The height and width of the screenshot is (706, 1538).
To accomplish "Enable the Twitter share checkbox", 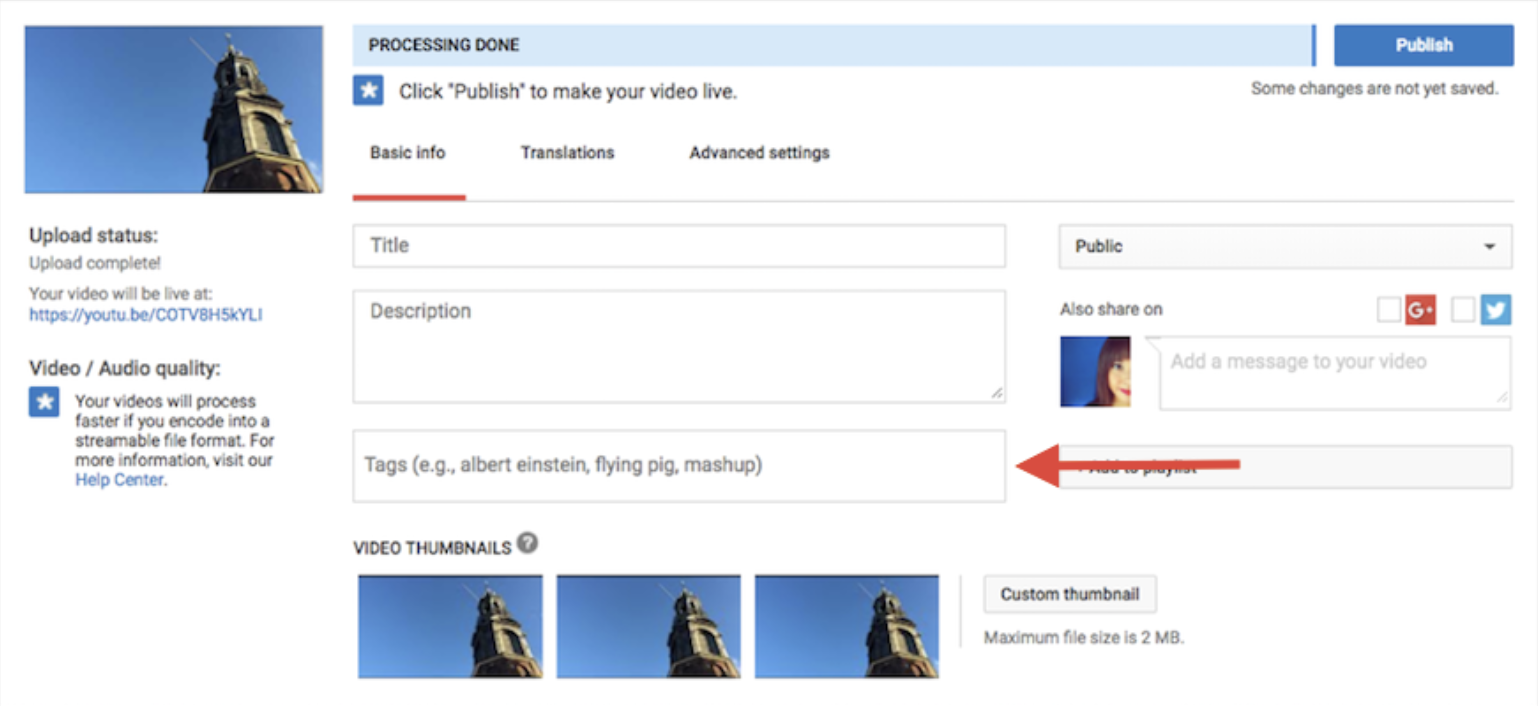I will click(1463, 310).
